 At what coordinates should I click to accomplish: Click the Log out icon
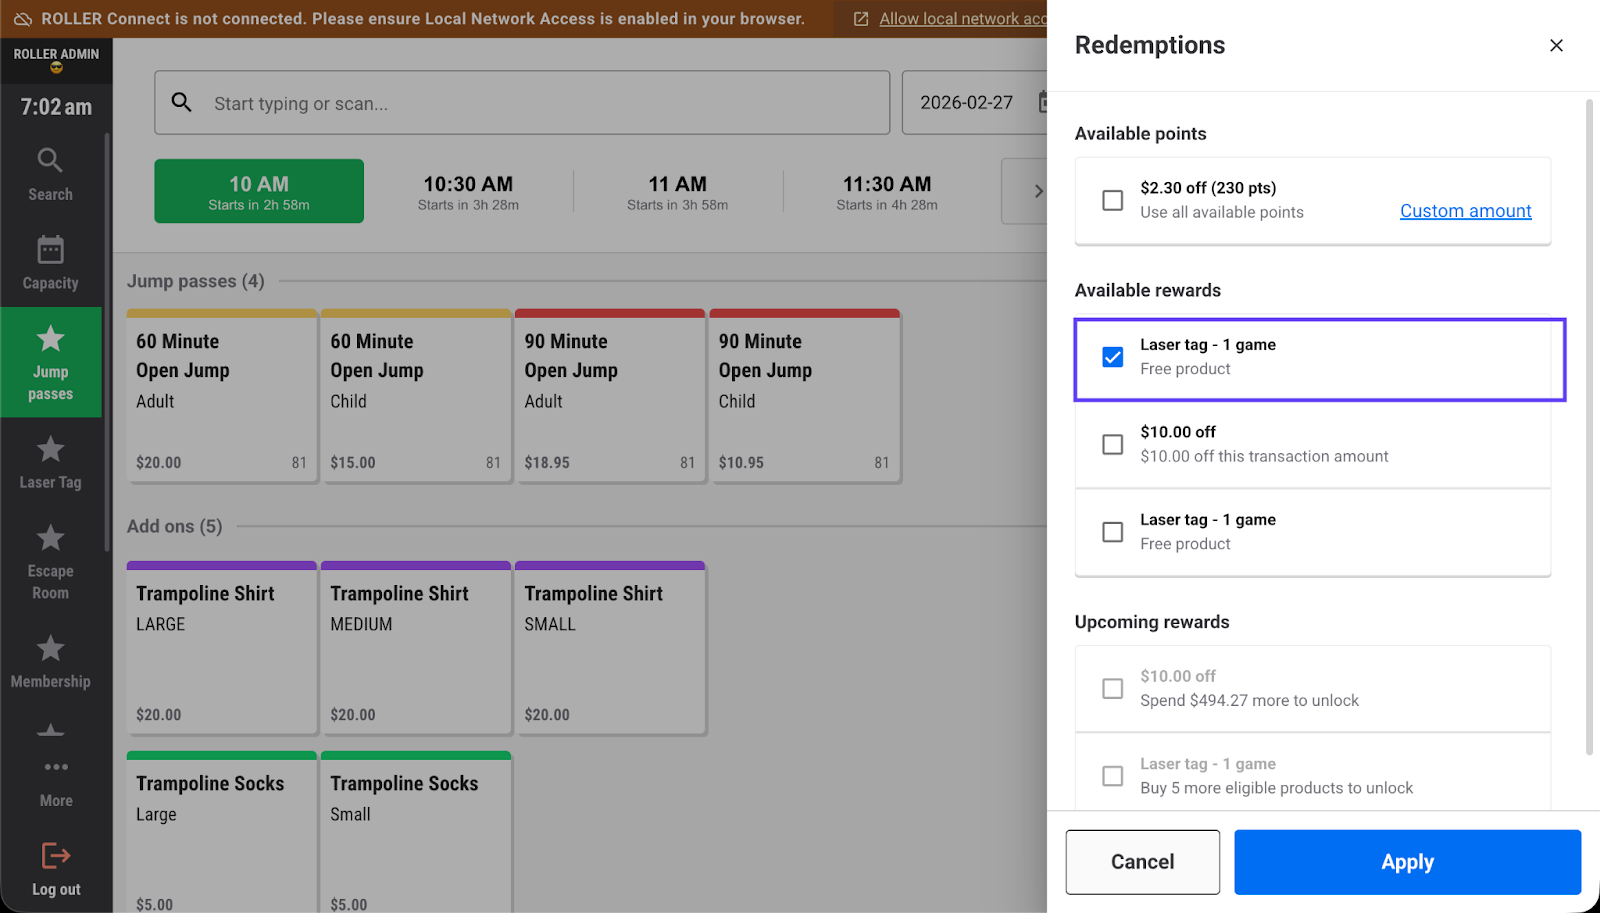click(55, 856)
